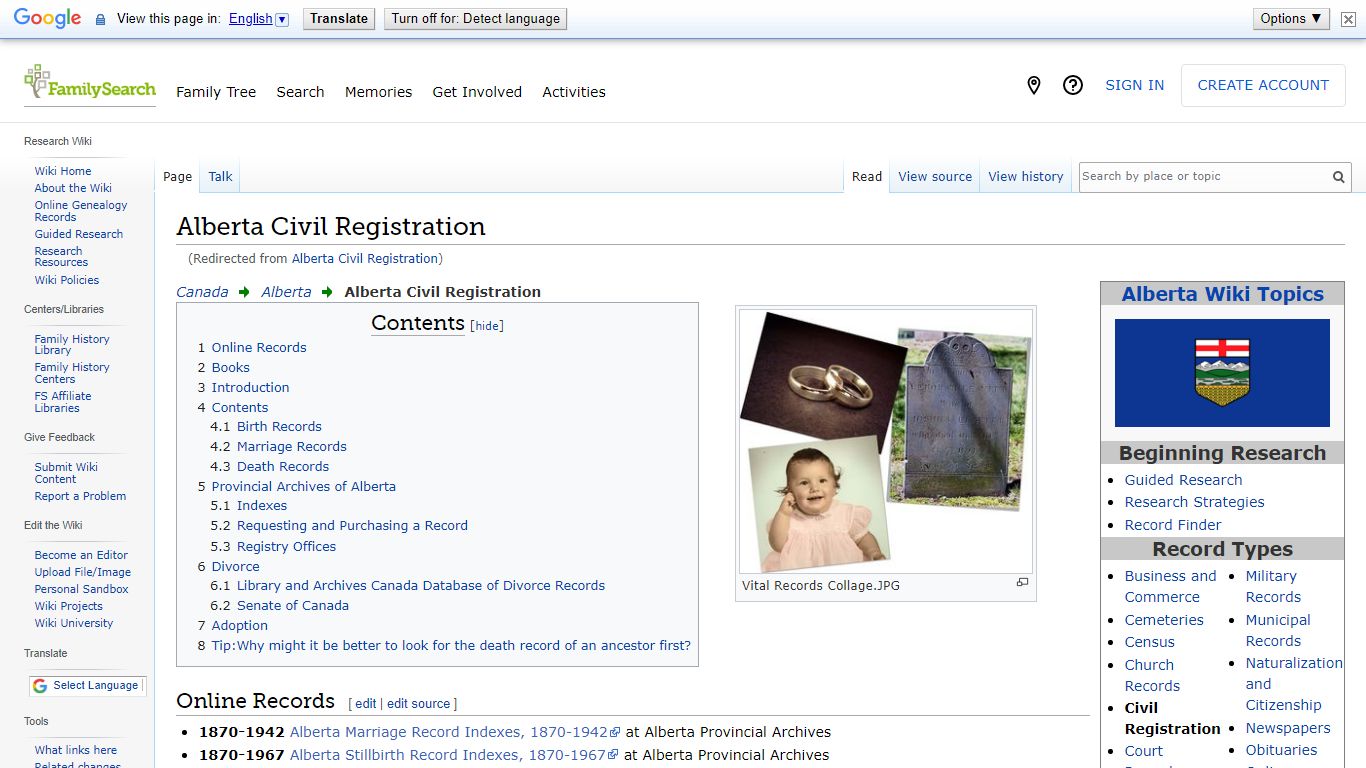Open the location pin icon in header

(x=1034, y=86)
